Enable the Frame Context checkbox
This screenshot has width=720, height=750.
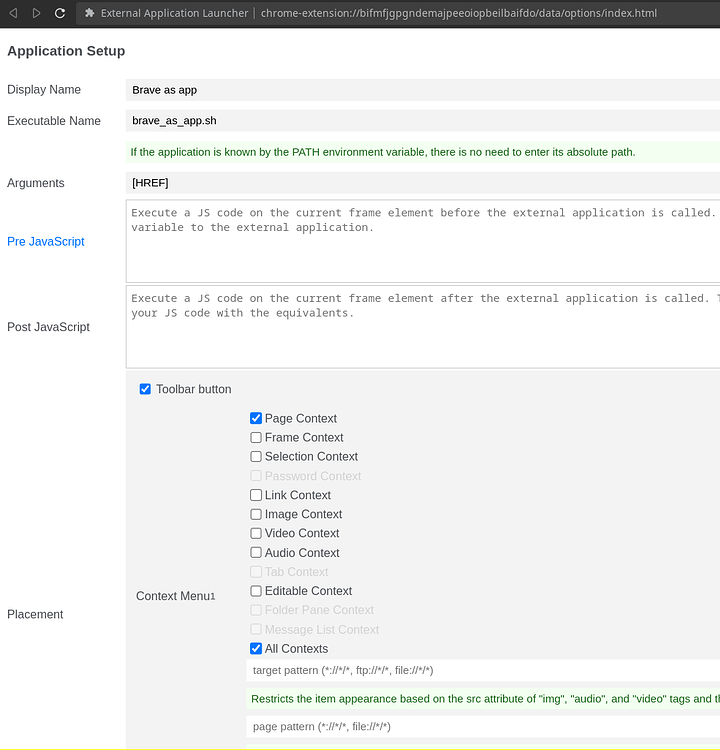click(256, 437)
